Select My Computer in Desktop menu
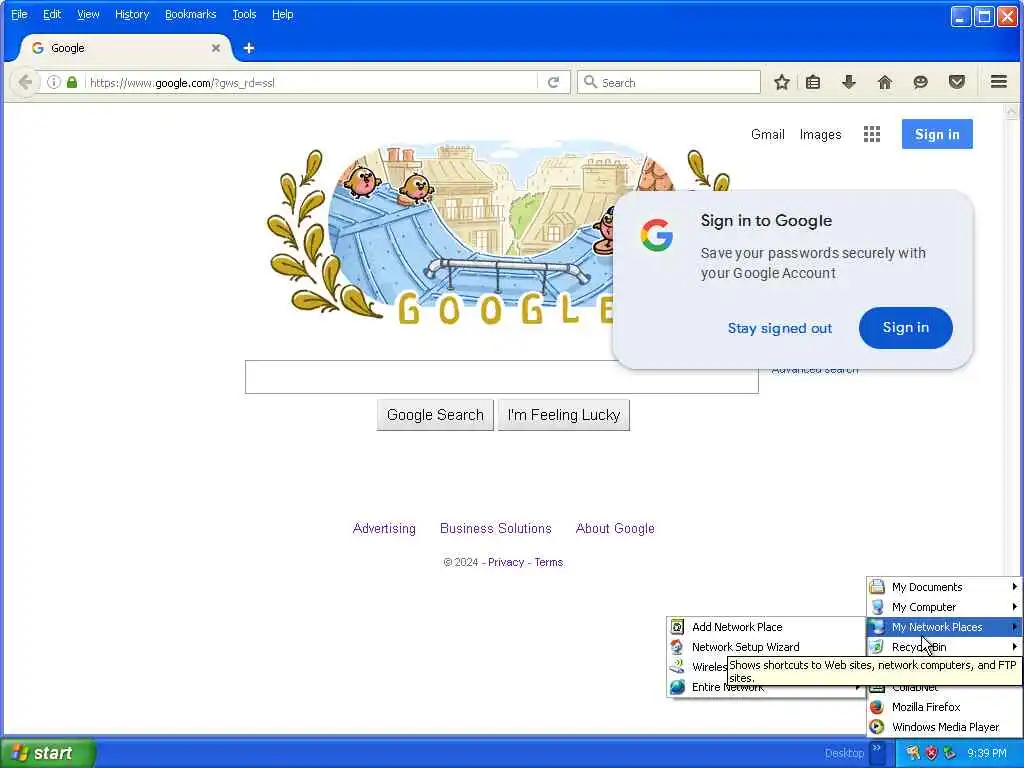1024x768 pixels. pyautogui.click(x=944, y=607)
